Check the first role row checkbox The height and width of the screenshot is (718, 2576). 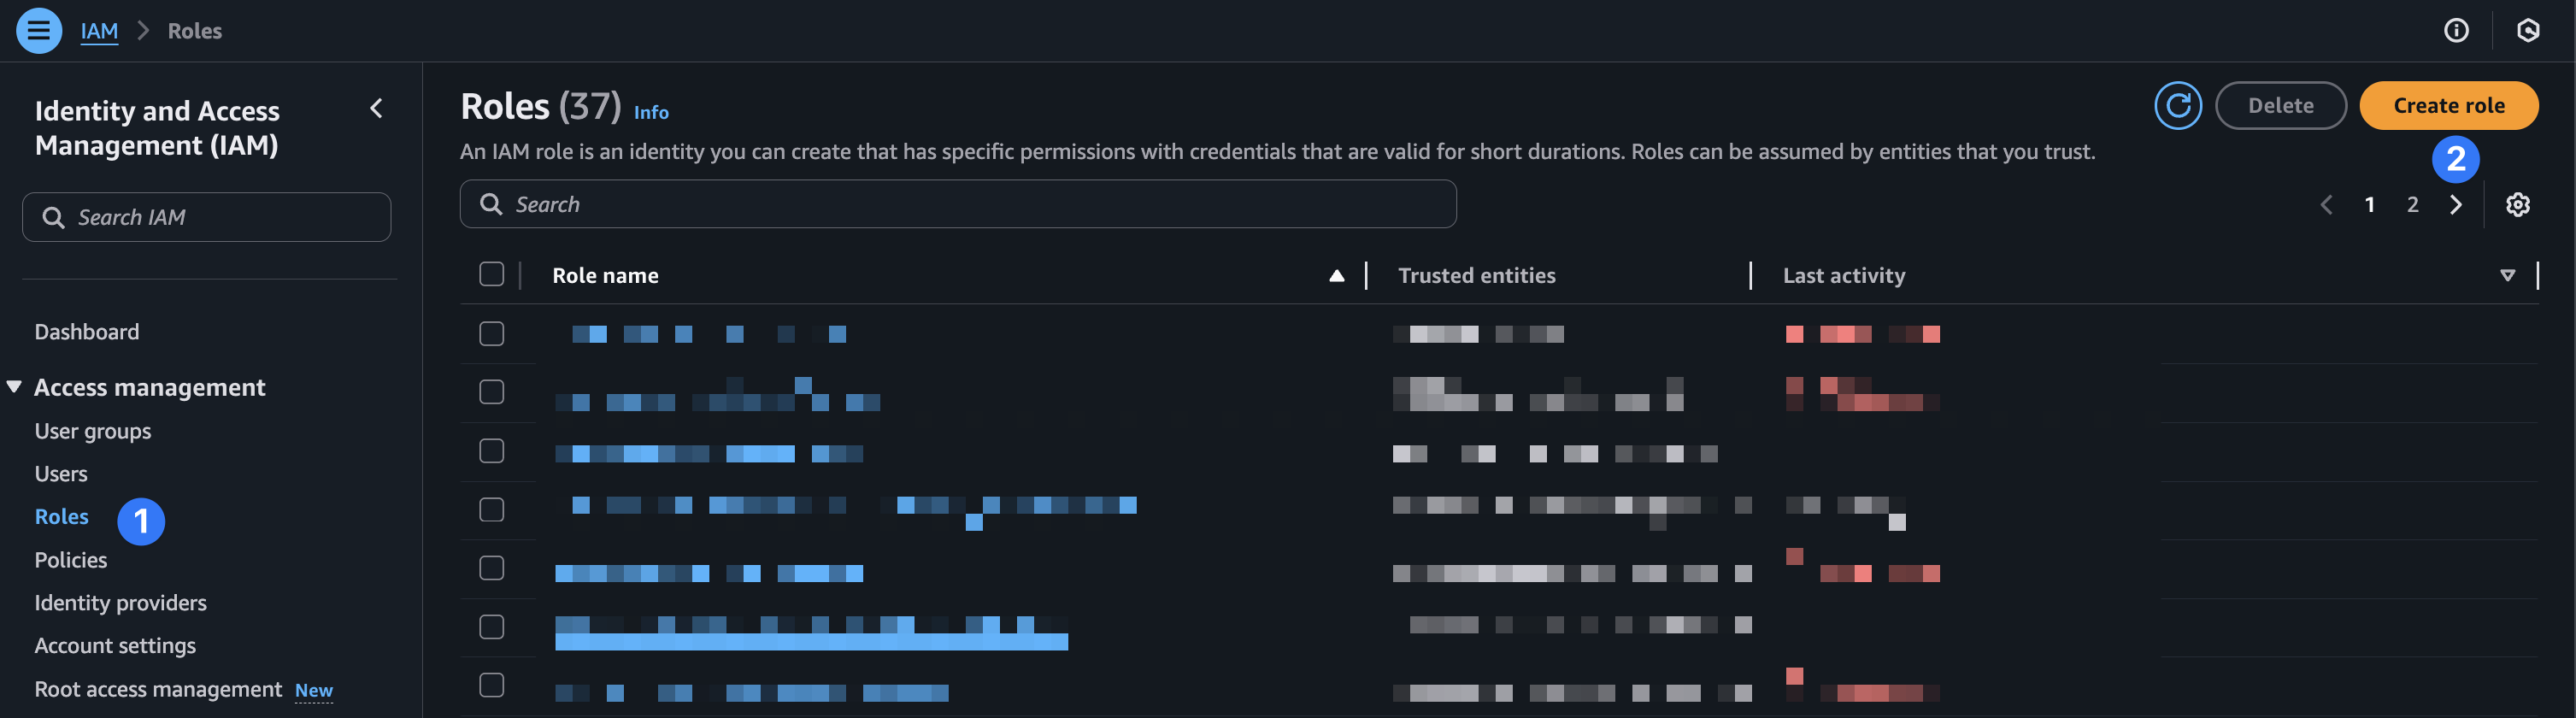tap(491, 333)
